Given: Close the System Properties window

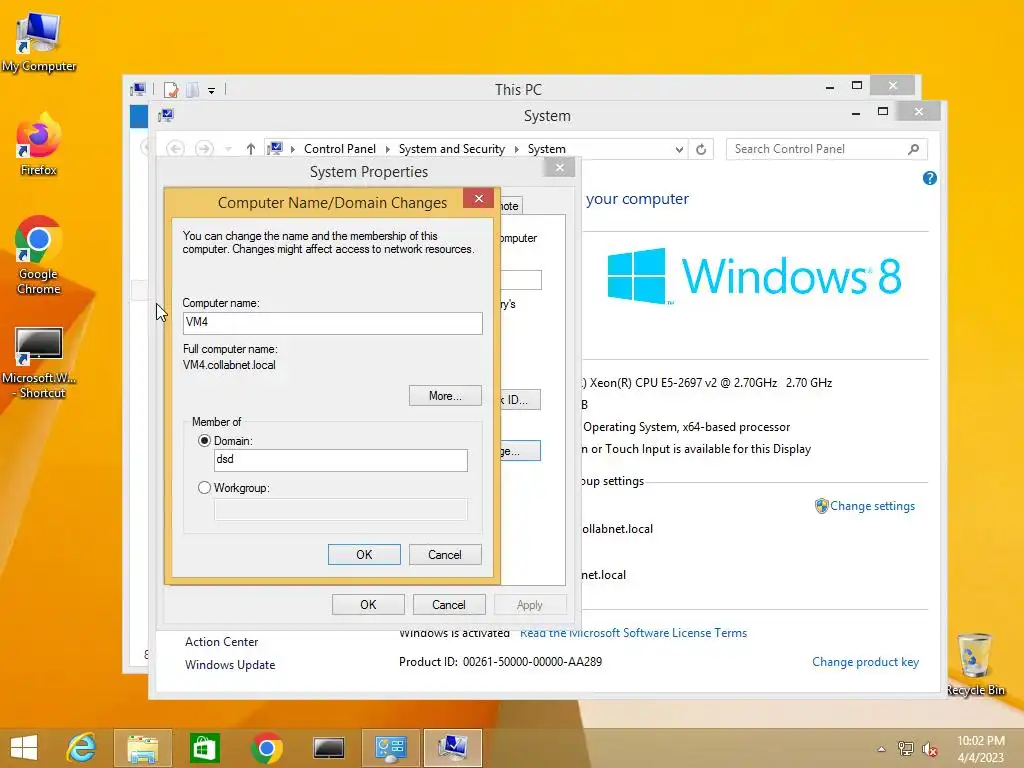Looking at the screenshot, I should (x=560, y=168).
